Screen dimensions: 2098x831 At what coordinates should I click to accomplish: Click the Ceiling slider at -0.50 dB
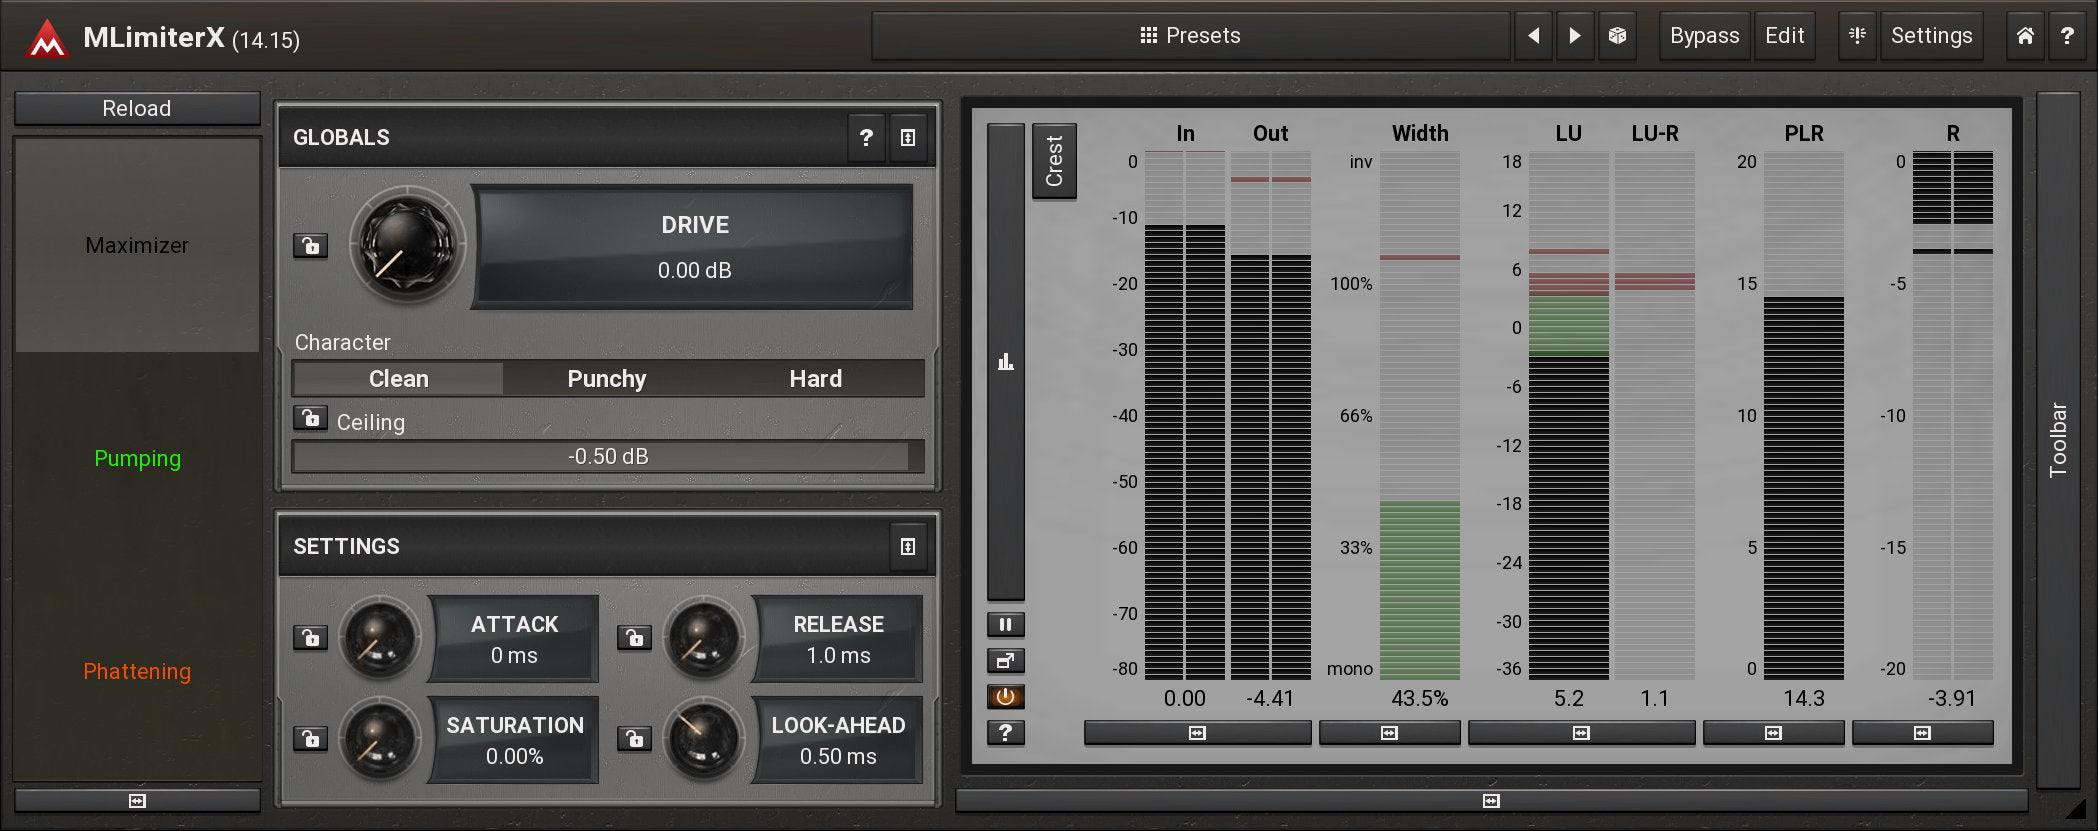point(607,457)
